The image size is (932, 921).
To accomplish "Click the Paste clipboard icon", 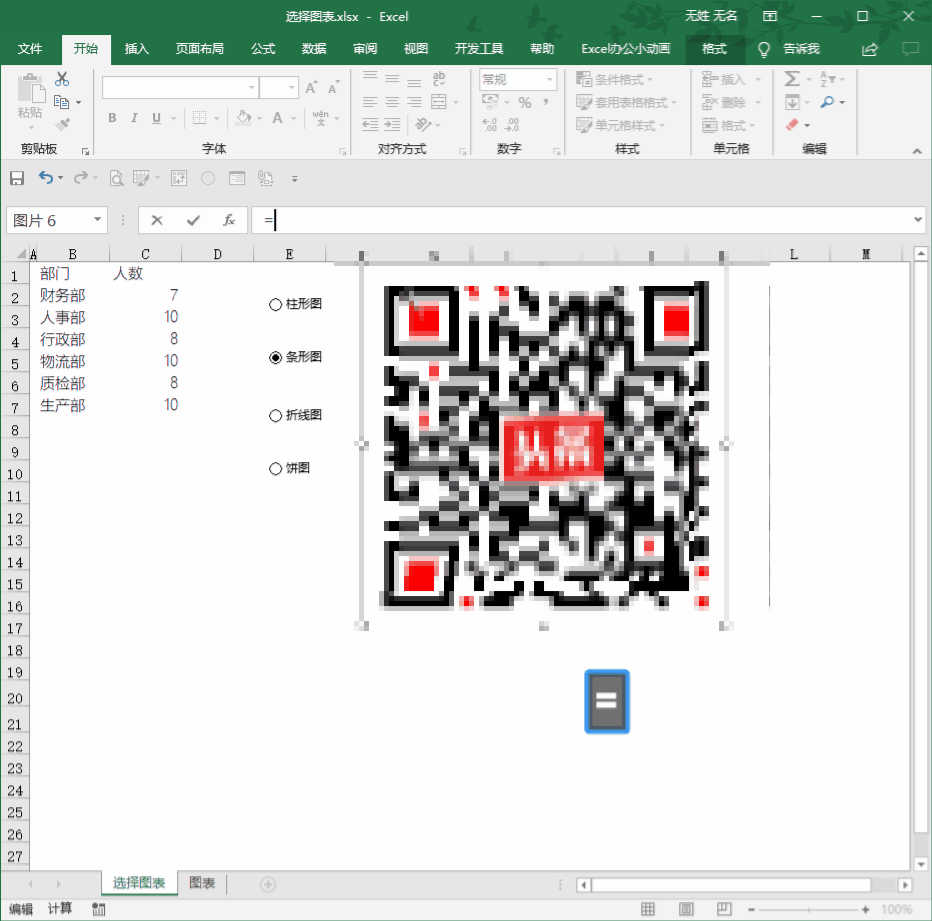I will (x=30, y=90).
